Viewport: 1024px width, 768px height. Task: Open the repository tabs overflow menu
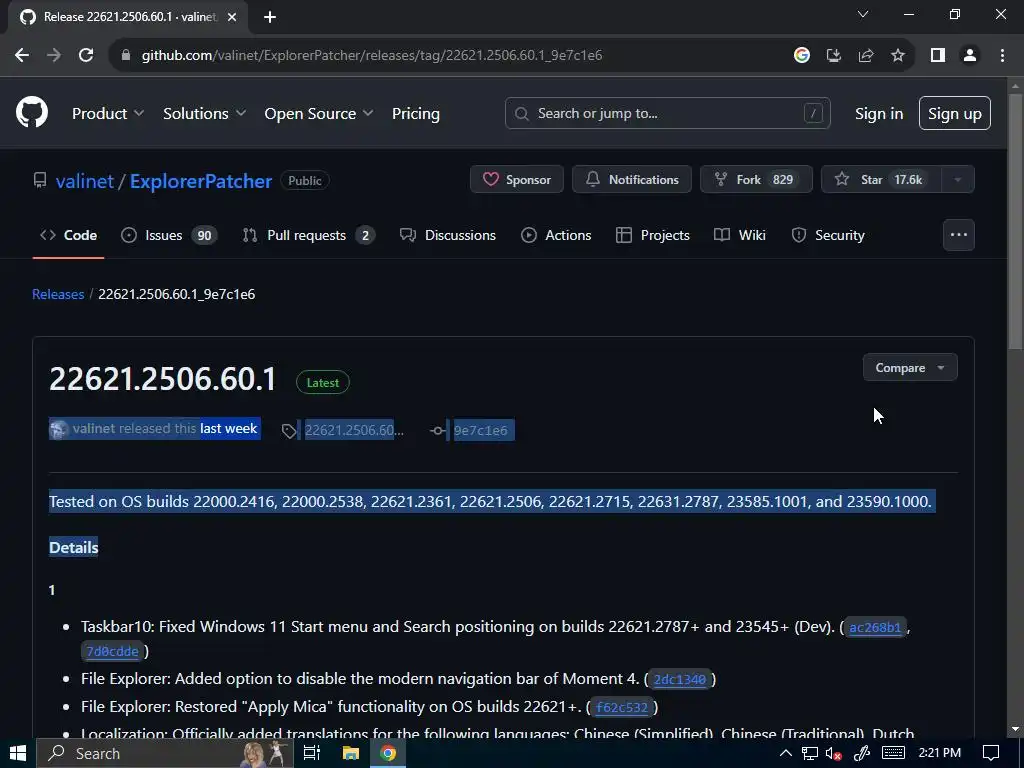click(959, 235)
